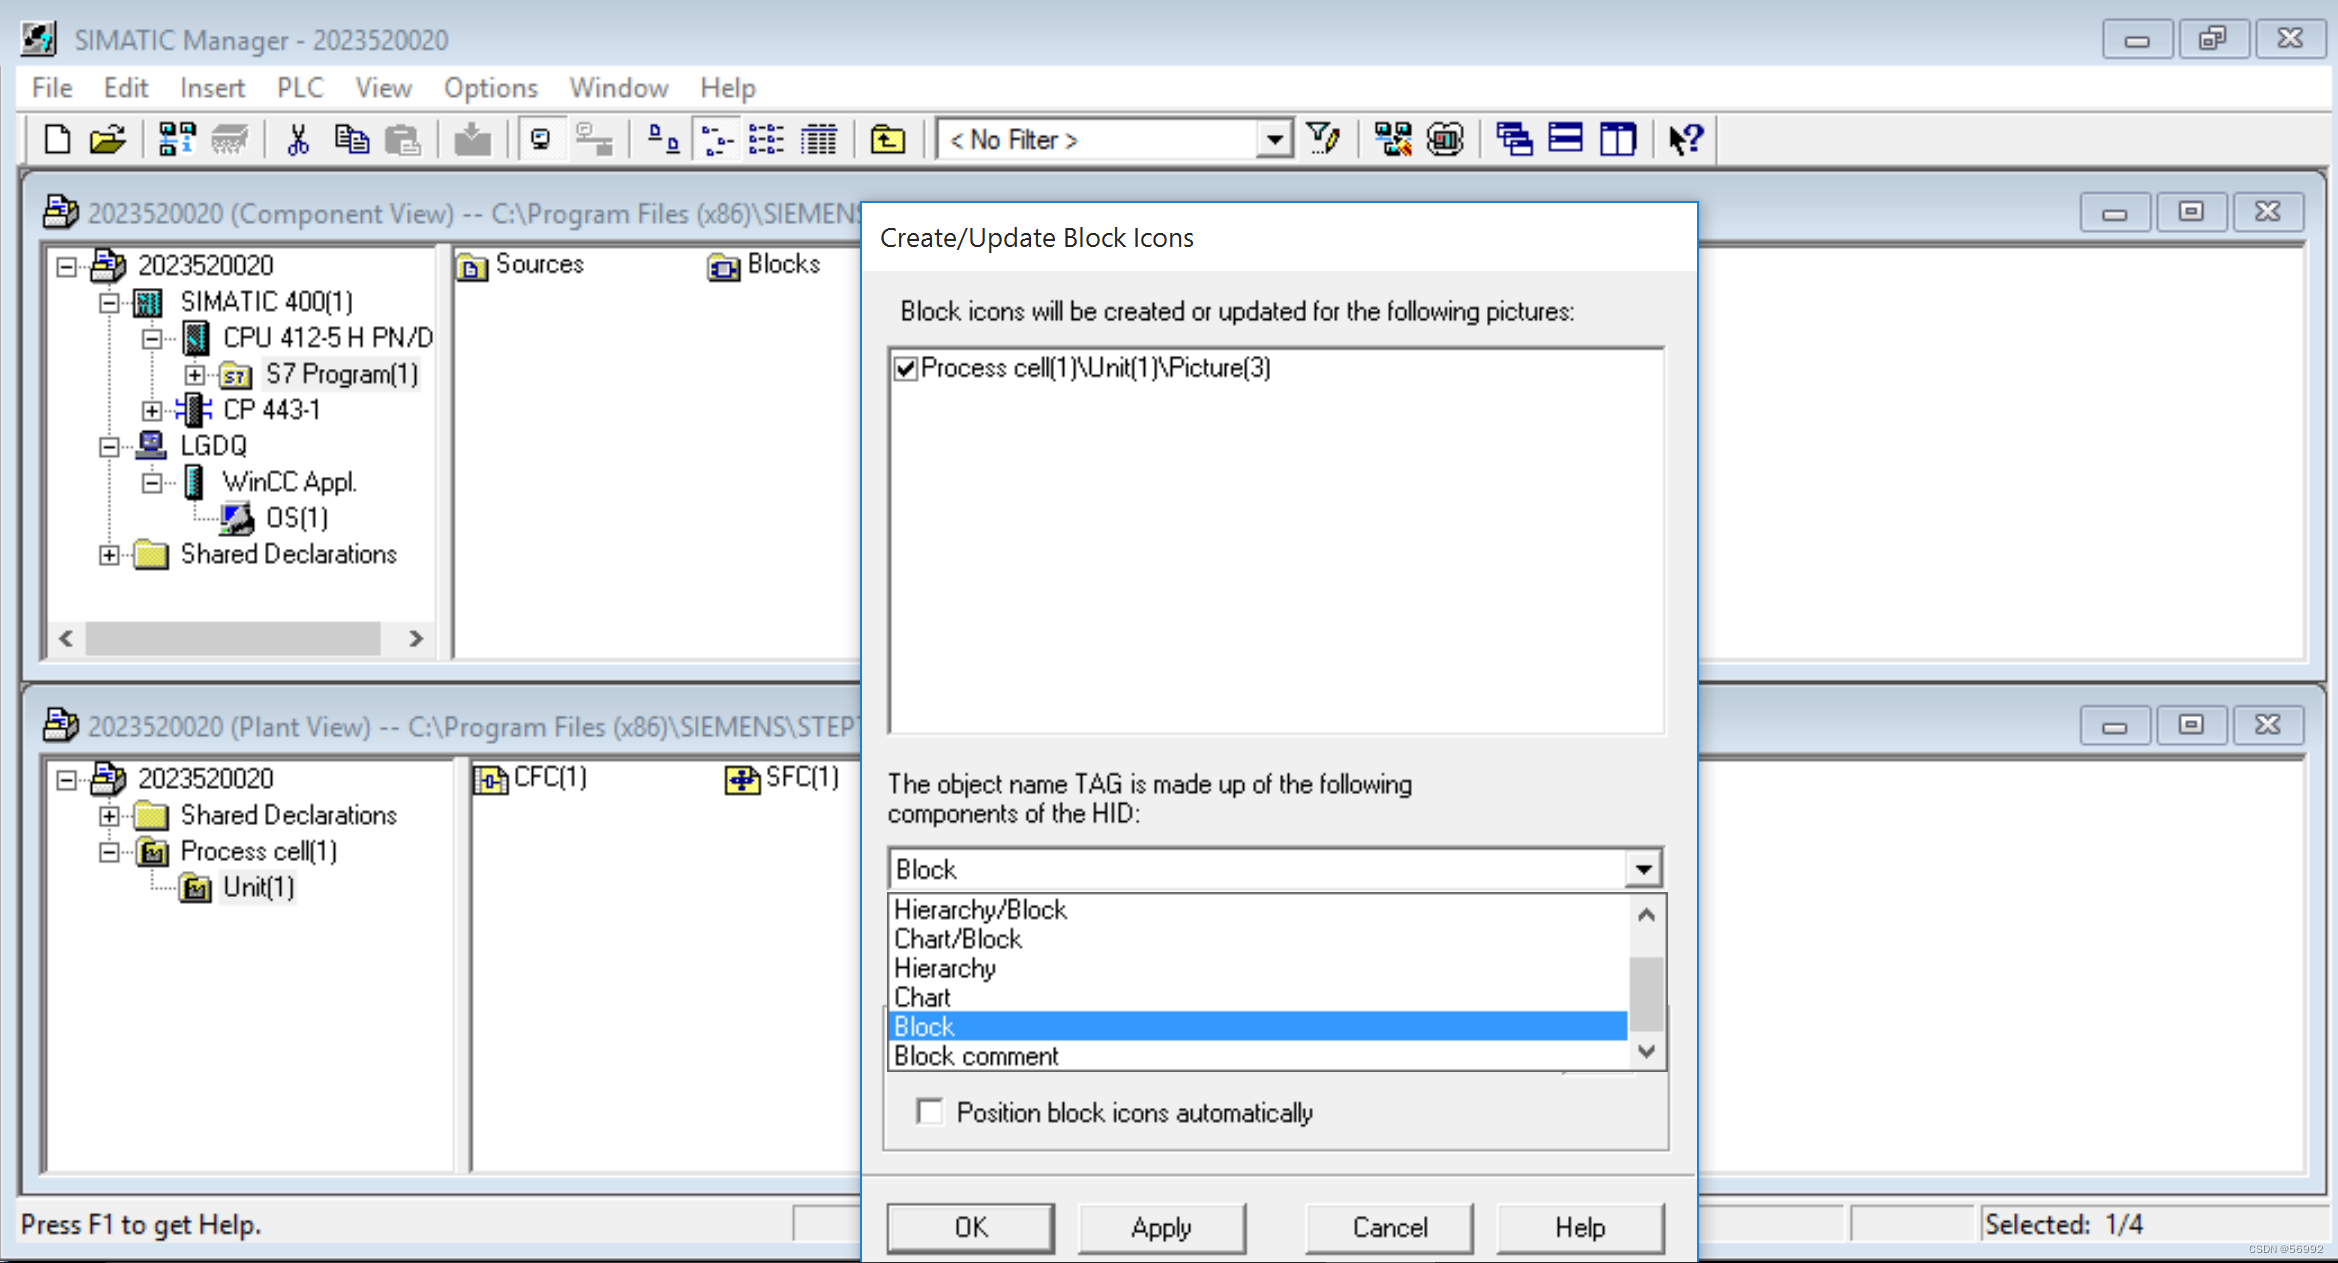Click the Apply button
This screenshot has height=1263, width=2338.
tap(1161, 1227)
